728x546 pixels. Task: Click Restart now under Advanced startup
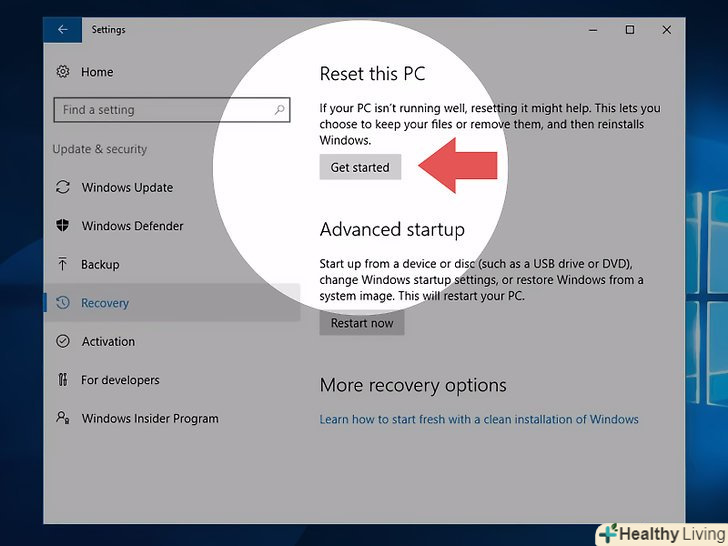[362, 323]
